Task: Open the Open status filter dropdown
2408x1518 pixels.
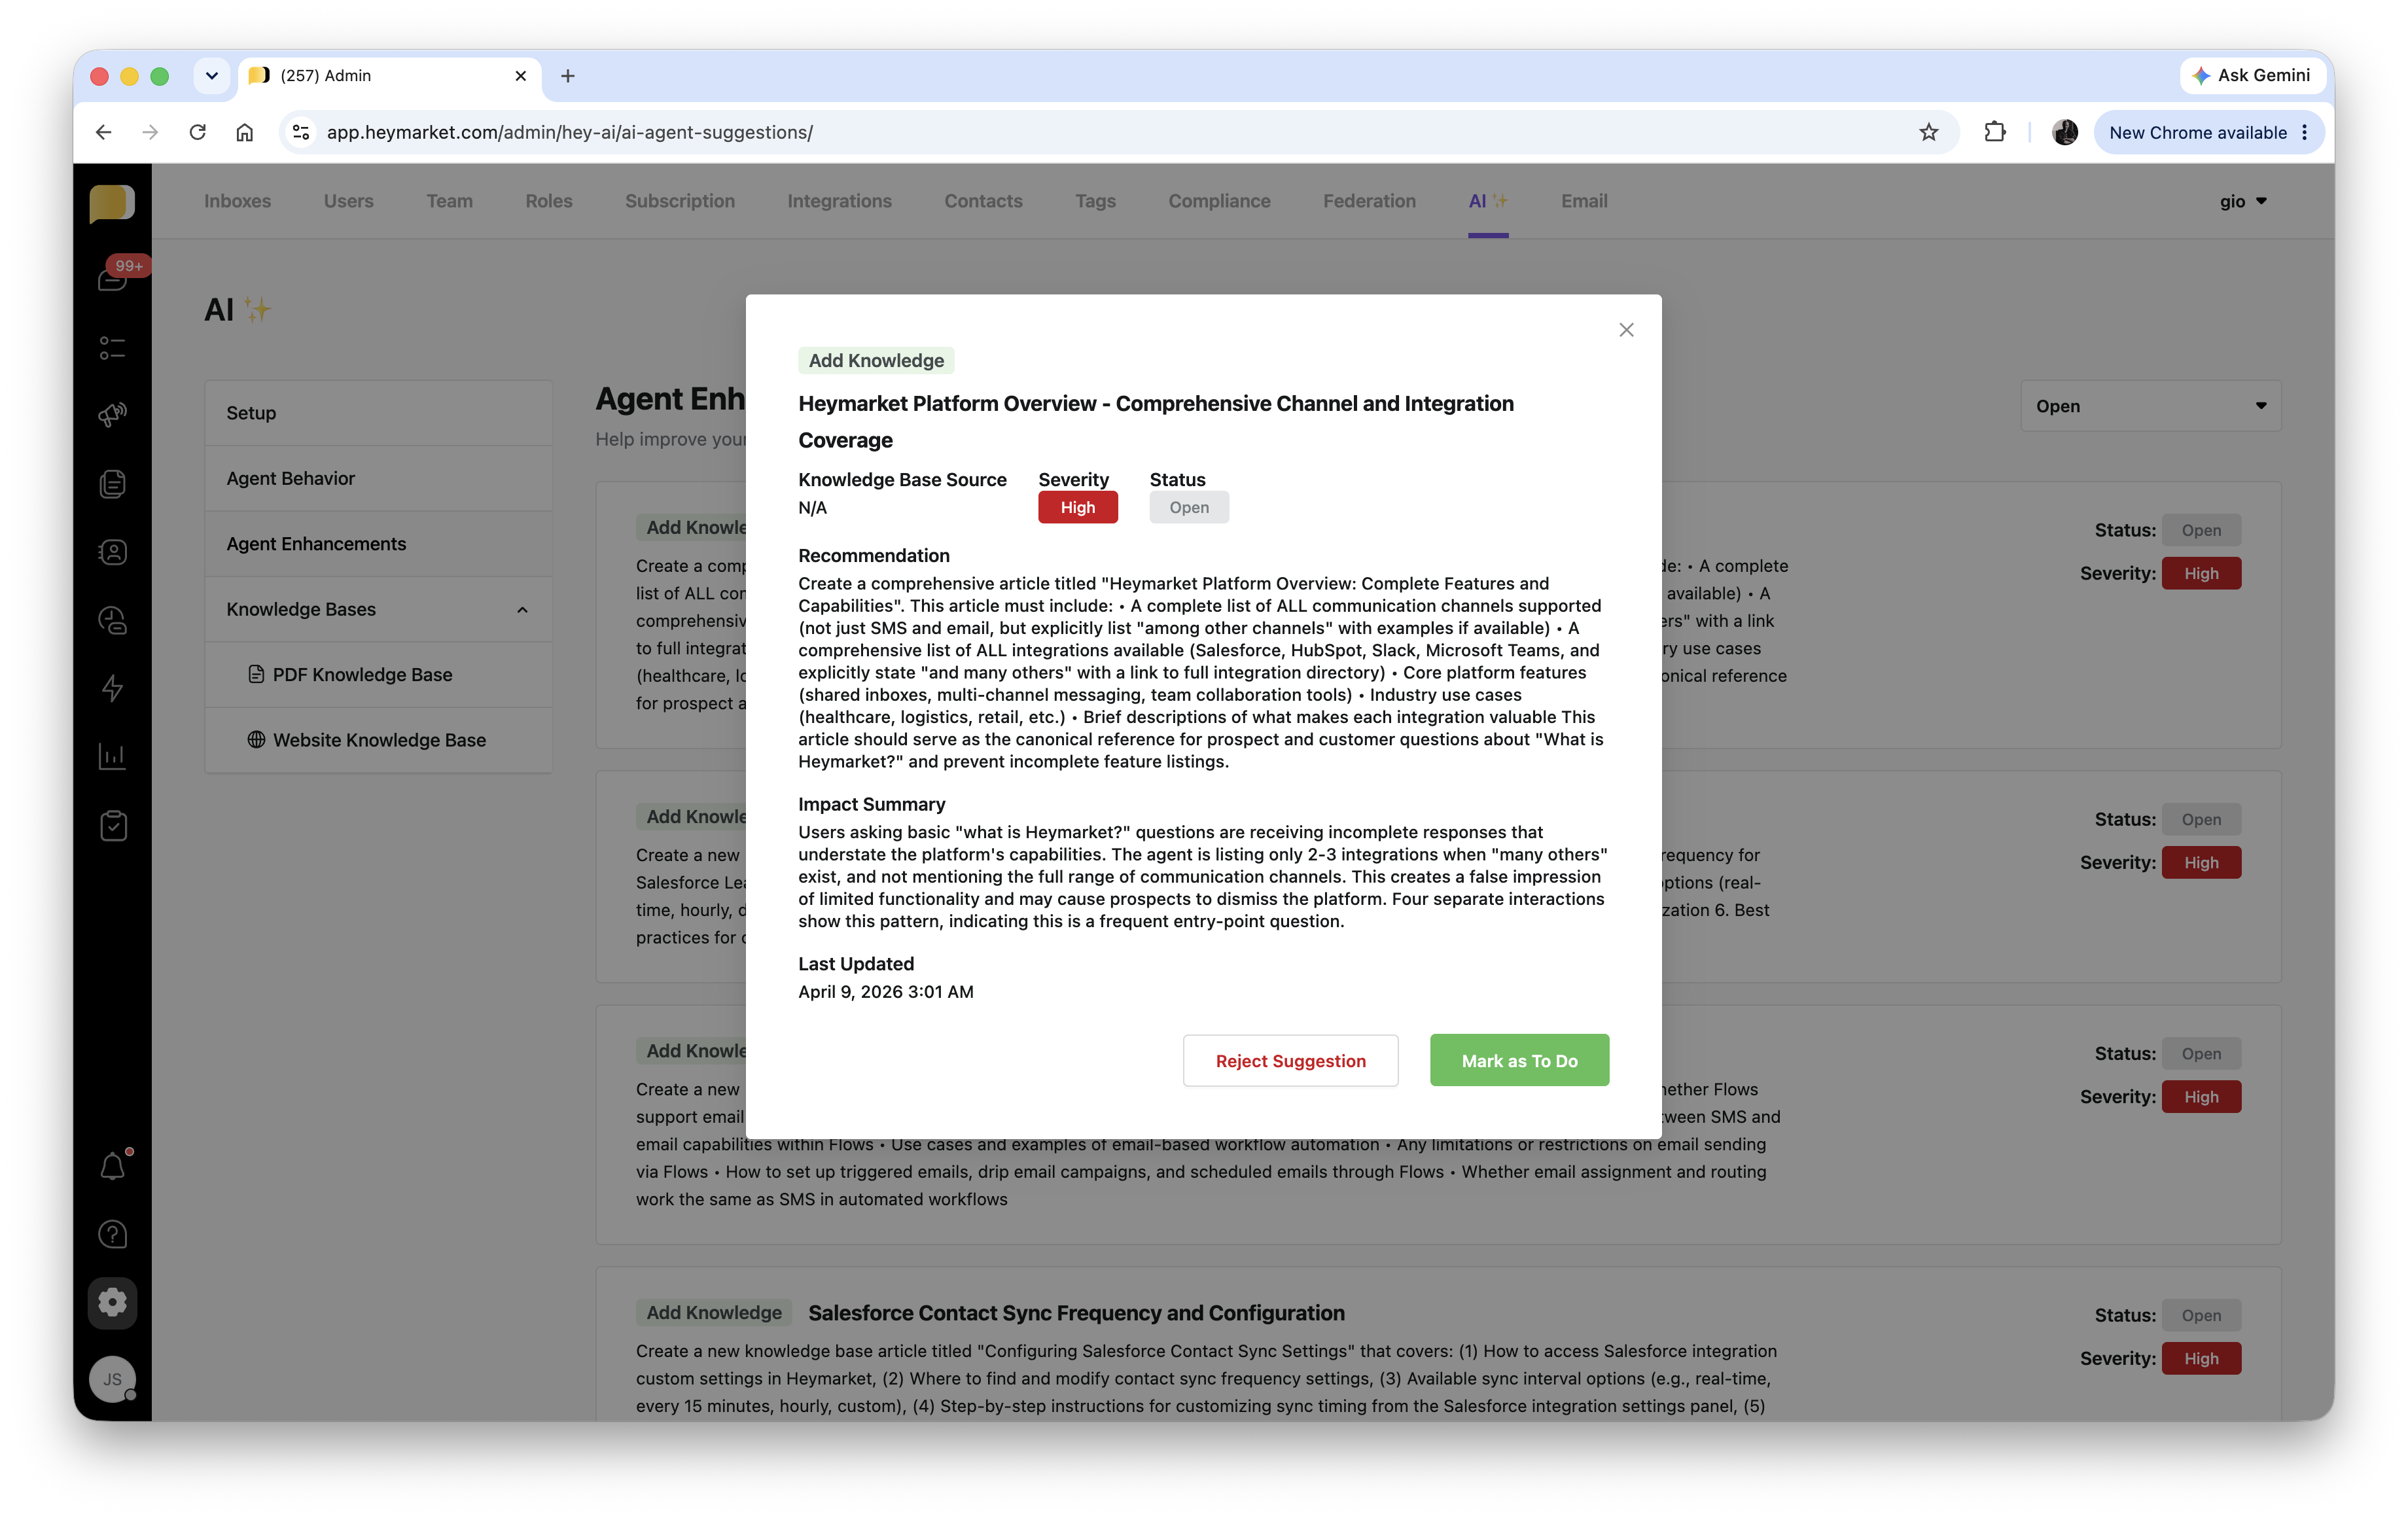Action: click(2150, 406)
